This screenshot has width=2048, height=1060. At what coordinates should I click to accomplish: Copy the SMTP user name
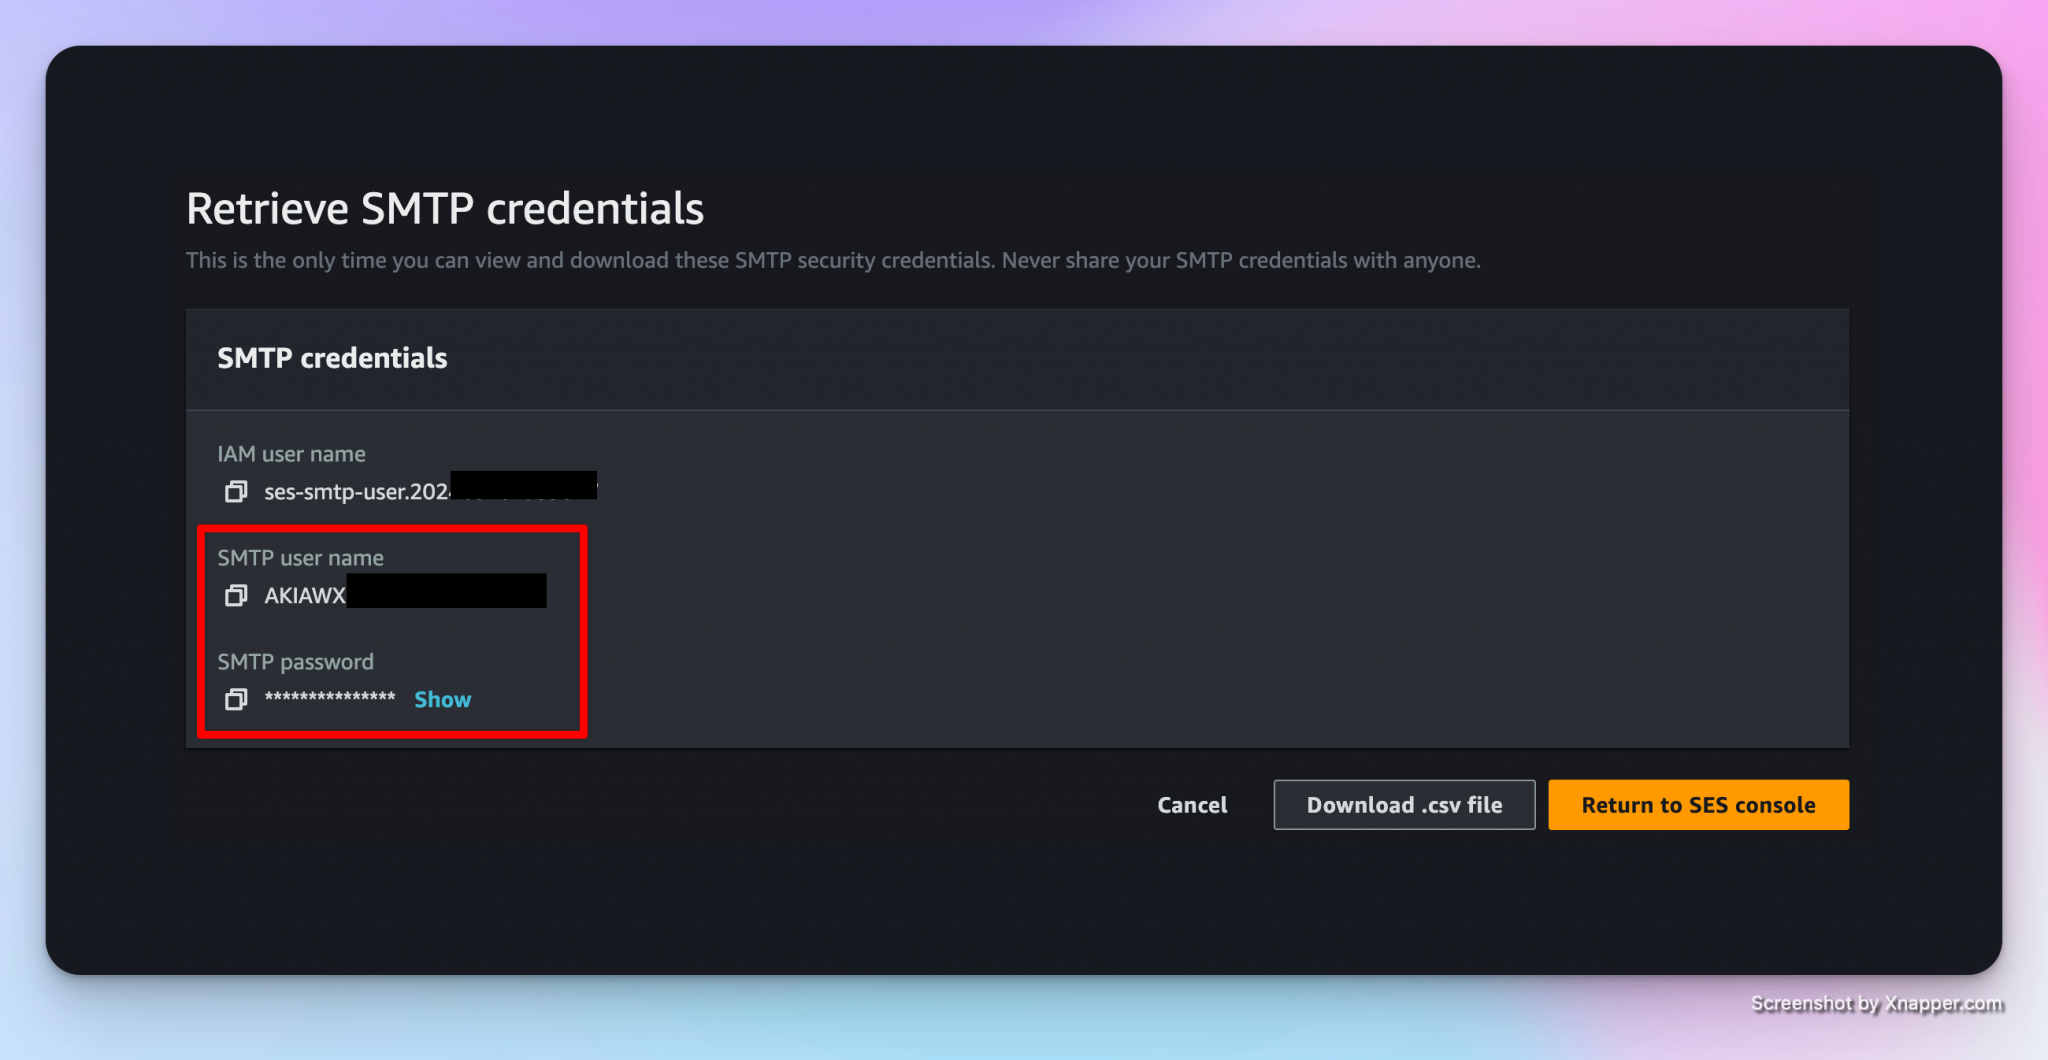(236, 595)
